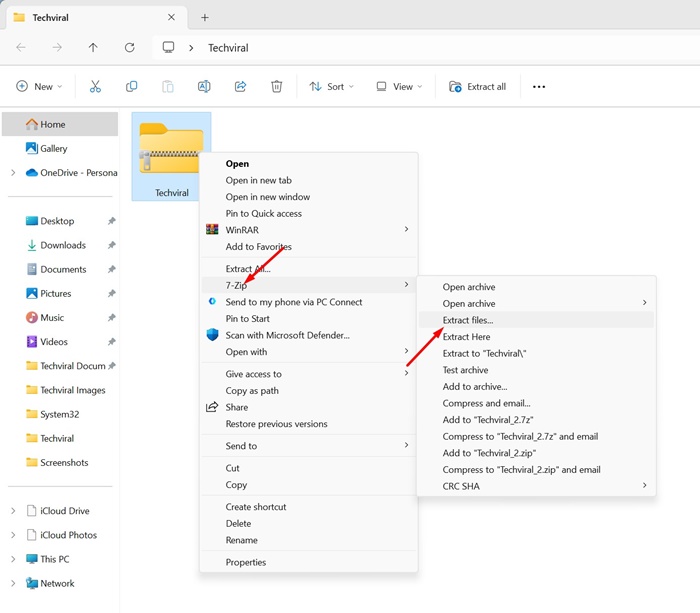
Task: Choose Add to archive... option
Action: [536, 387]
